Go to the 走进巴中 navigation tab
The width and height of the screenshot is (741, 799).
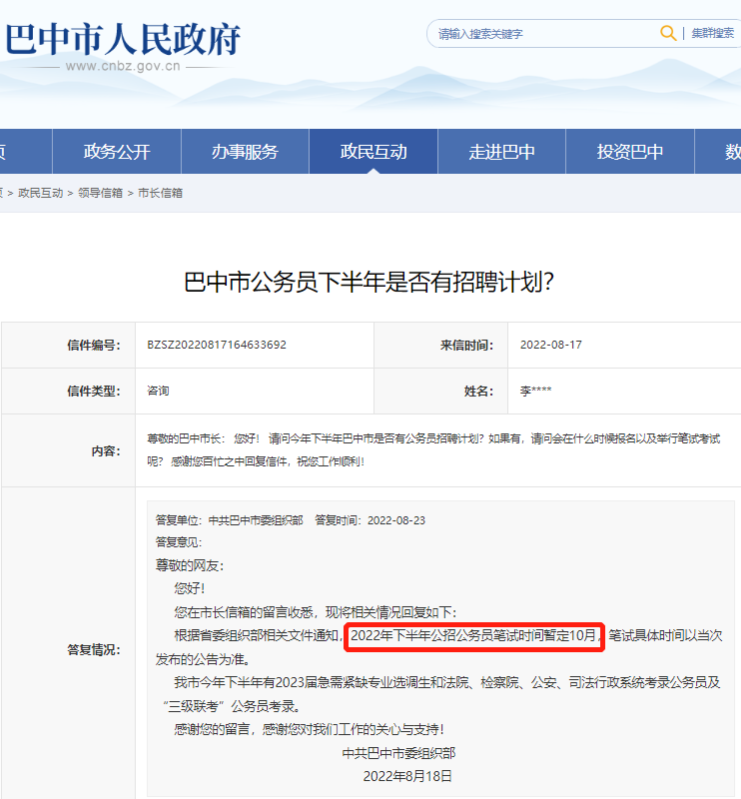(502, 152)
